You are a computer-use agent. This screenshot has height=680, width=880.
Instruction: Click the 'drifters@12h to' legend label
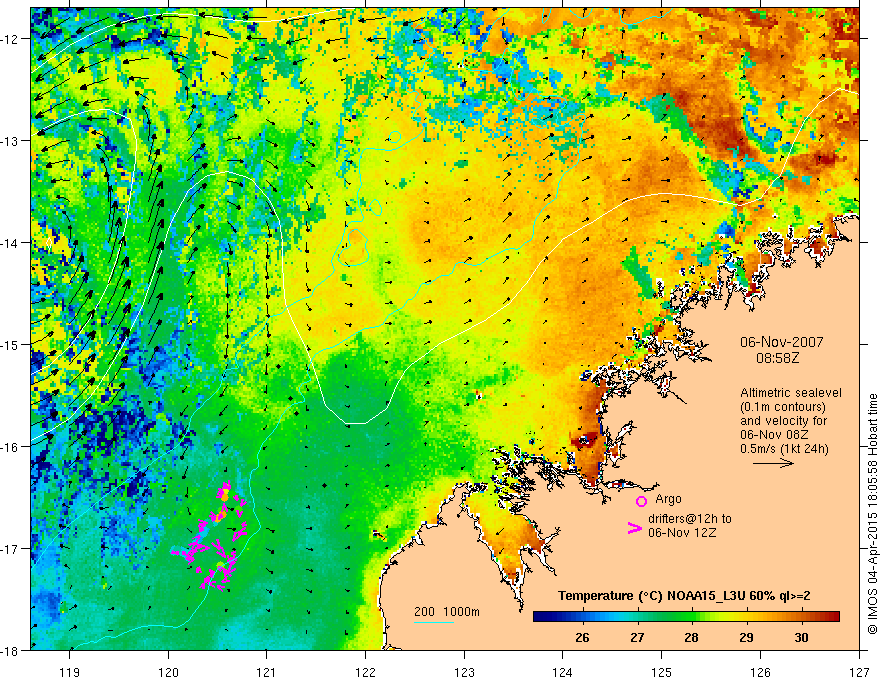pos(690,519)
